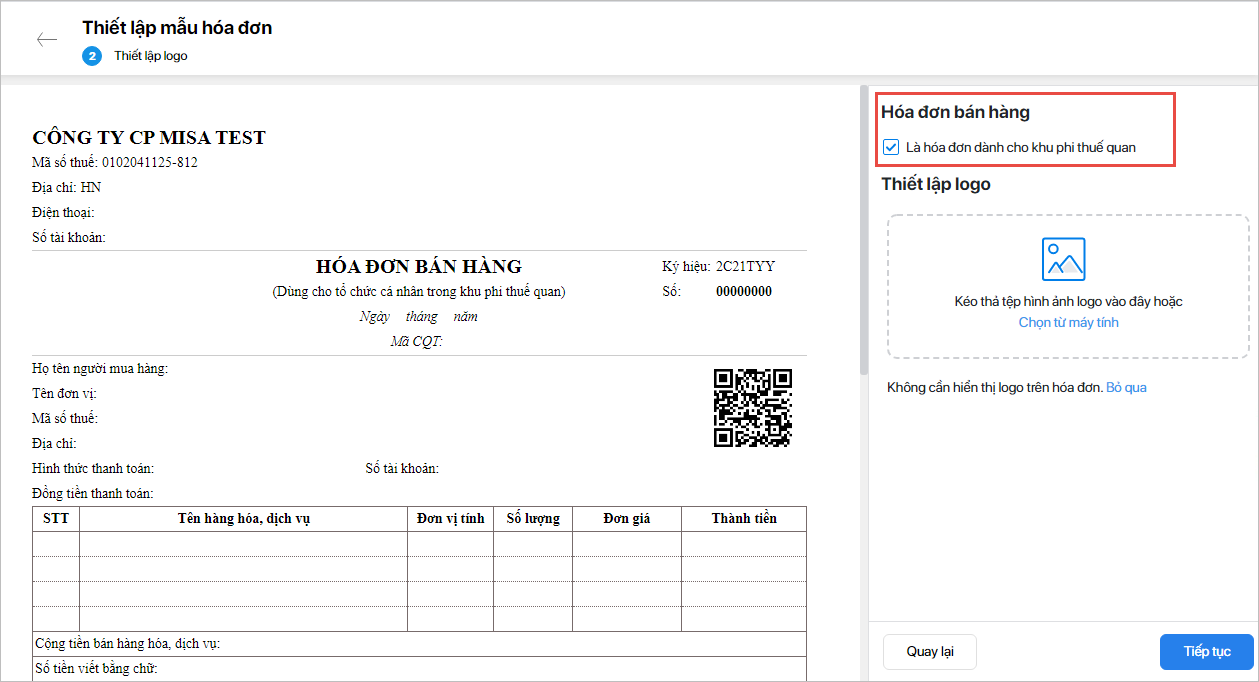Viewport: 1259px width, 682px height.
Task: Click the 'Mã số thuế: 0102041125-812' line
Action: [115, 163]
